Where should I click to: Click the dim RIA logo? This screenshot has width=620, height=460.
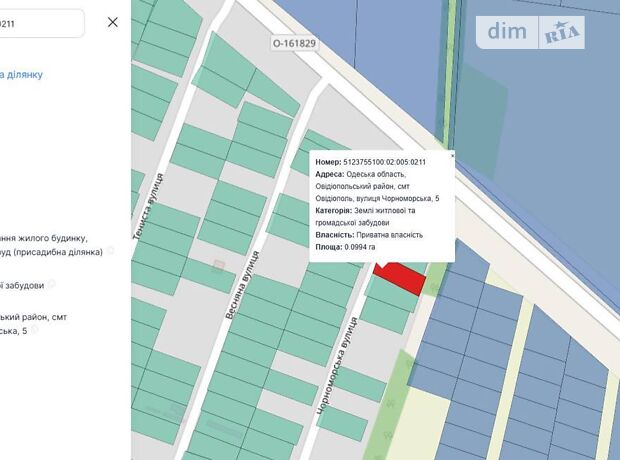pos(535,33)
